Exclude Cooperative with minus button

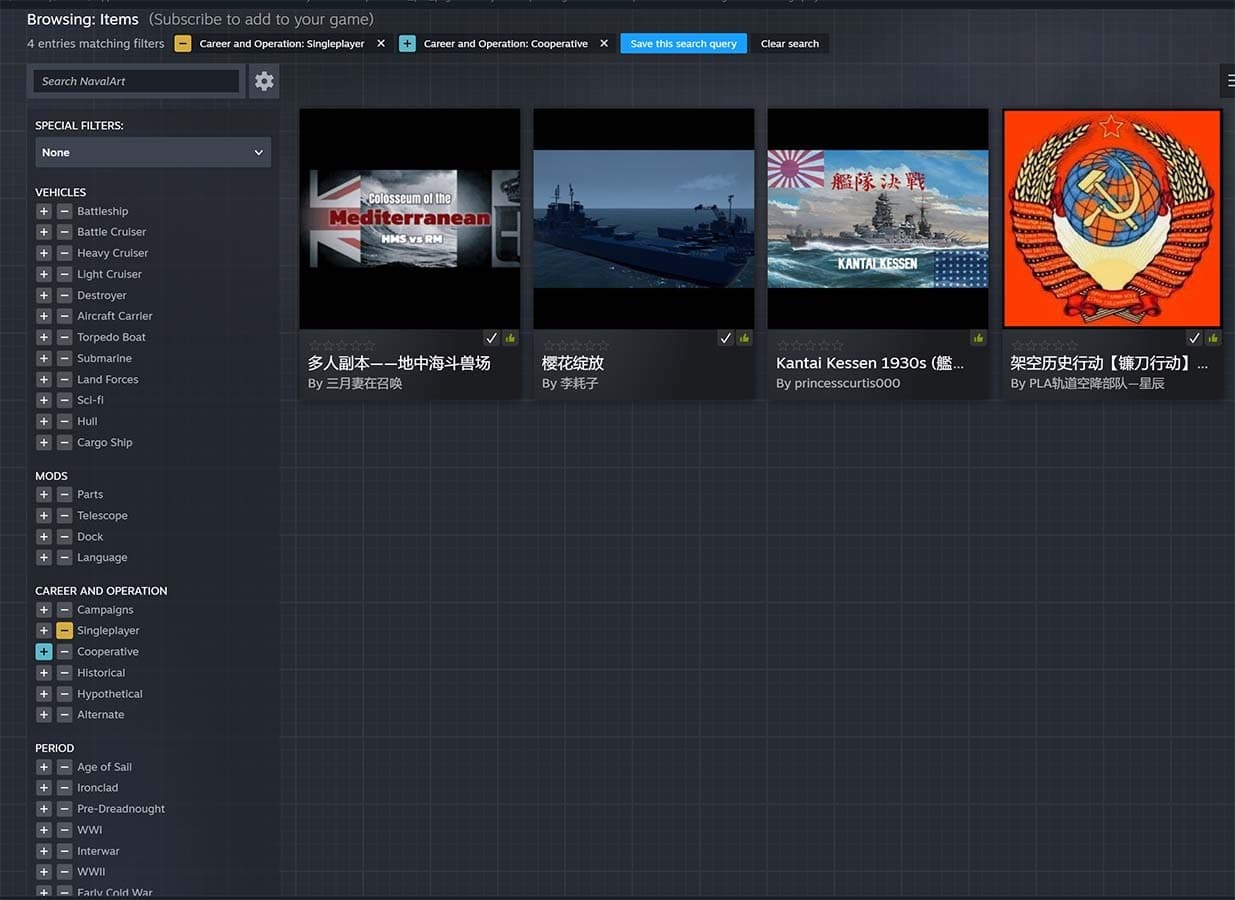(x=64, y=651)
